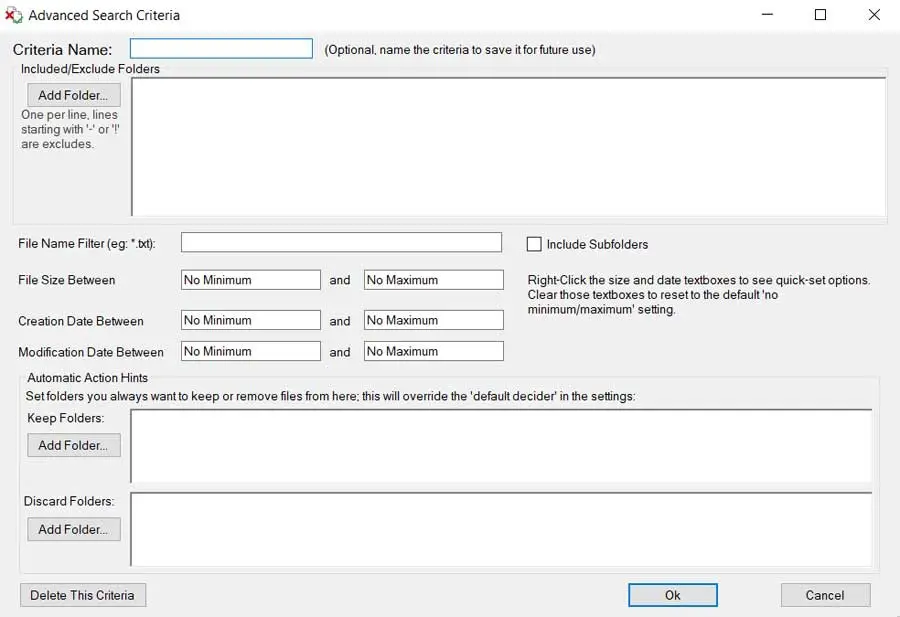Click the Creation Date maximum field
Image resolution: width=900 pixels, height=617 pixels.
point(433,320)
